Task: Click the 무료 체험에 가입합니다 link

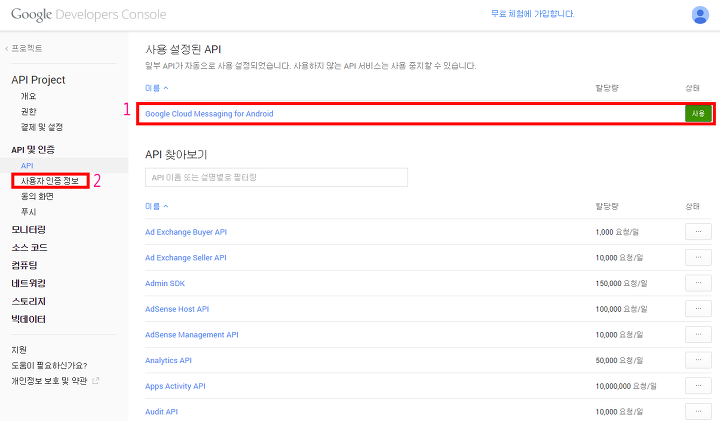Action: 533,14
